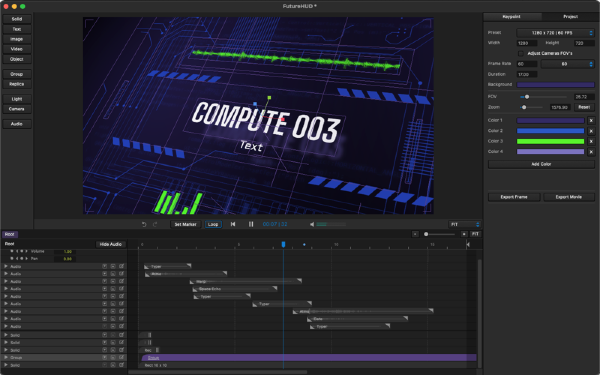Toggle visibility of the first Audio layer
Viewport: 600px width, 375px height.
pyautogui.click(x=104, y=266)
